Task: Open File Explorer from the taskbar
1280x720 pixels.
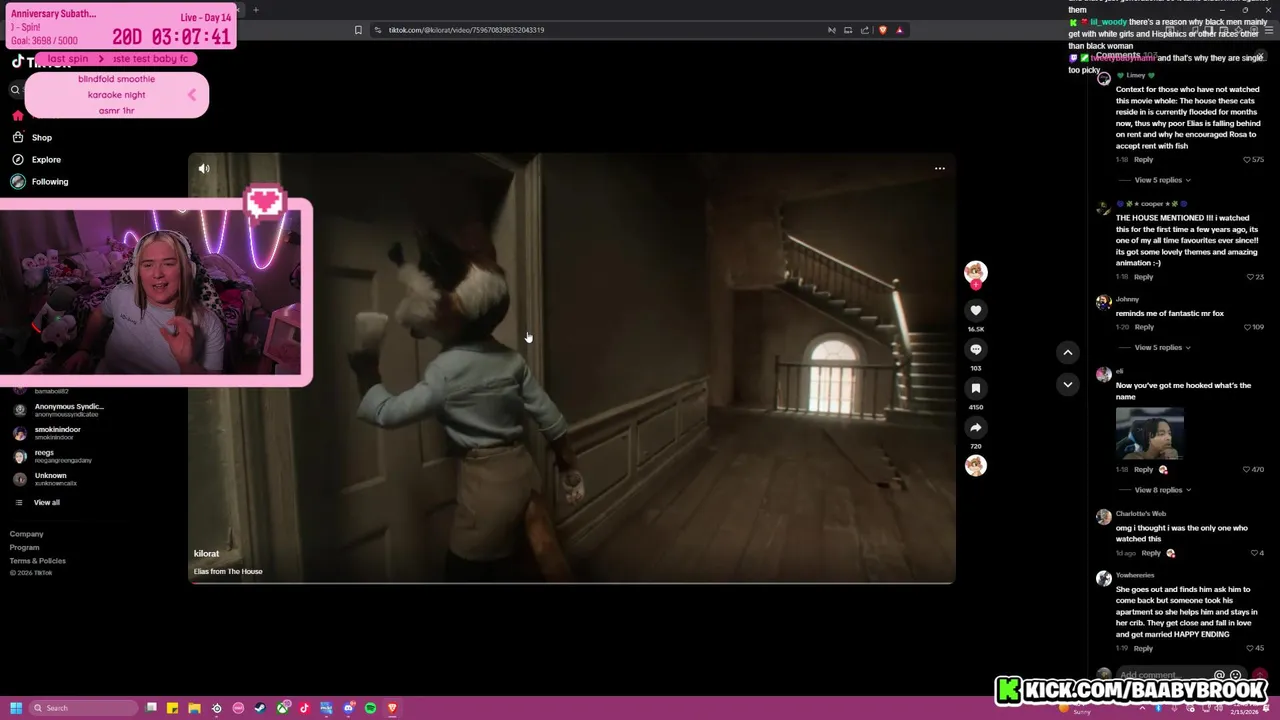Action: click(194, 708)
